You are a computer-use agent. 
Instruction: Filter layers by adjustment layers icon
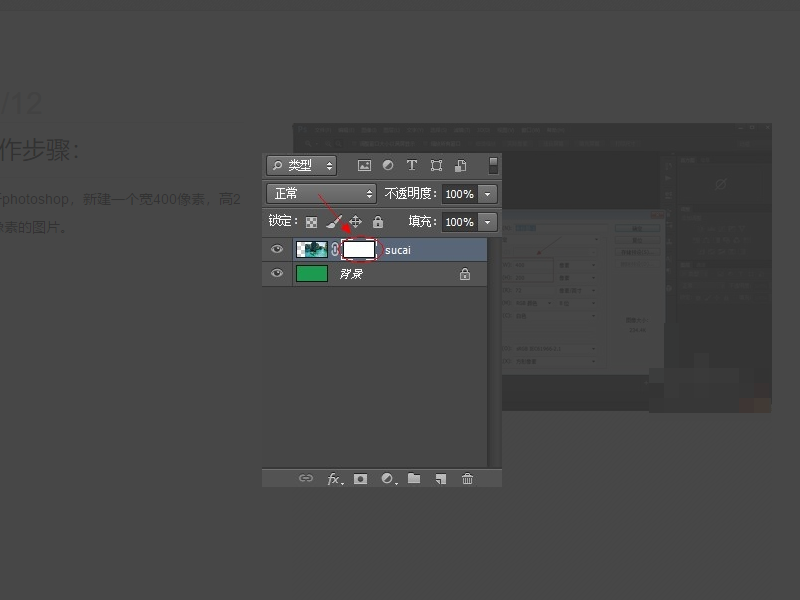click(388, 165)
